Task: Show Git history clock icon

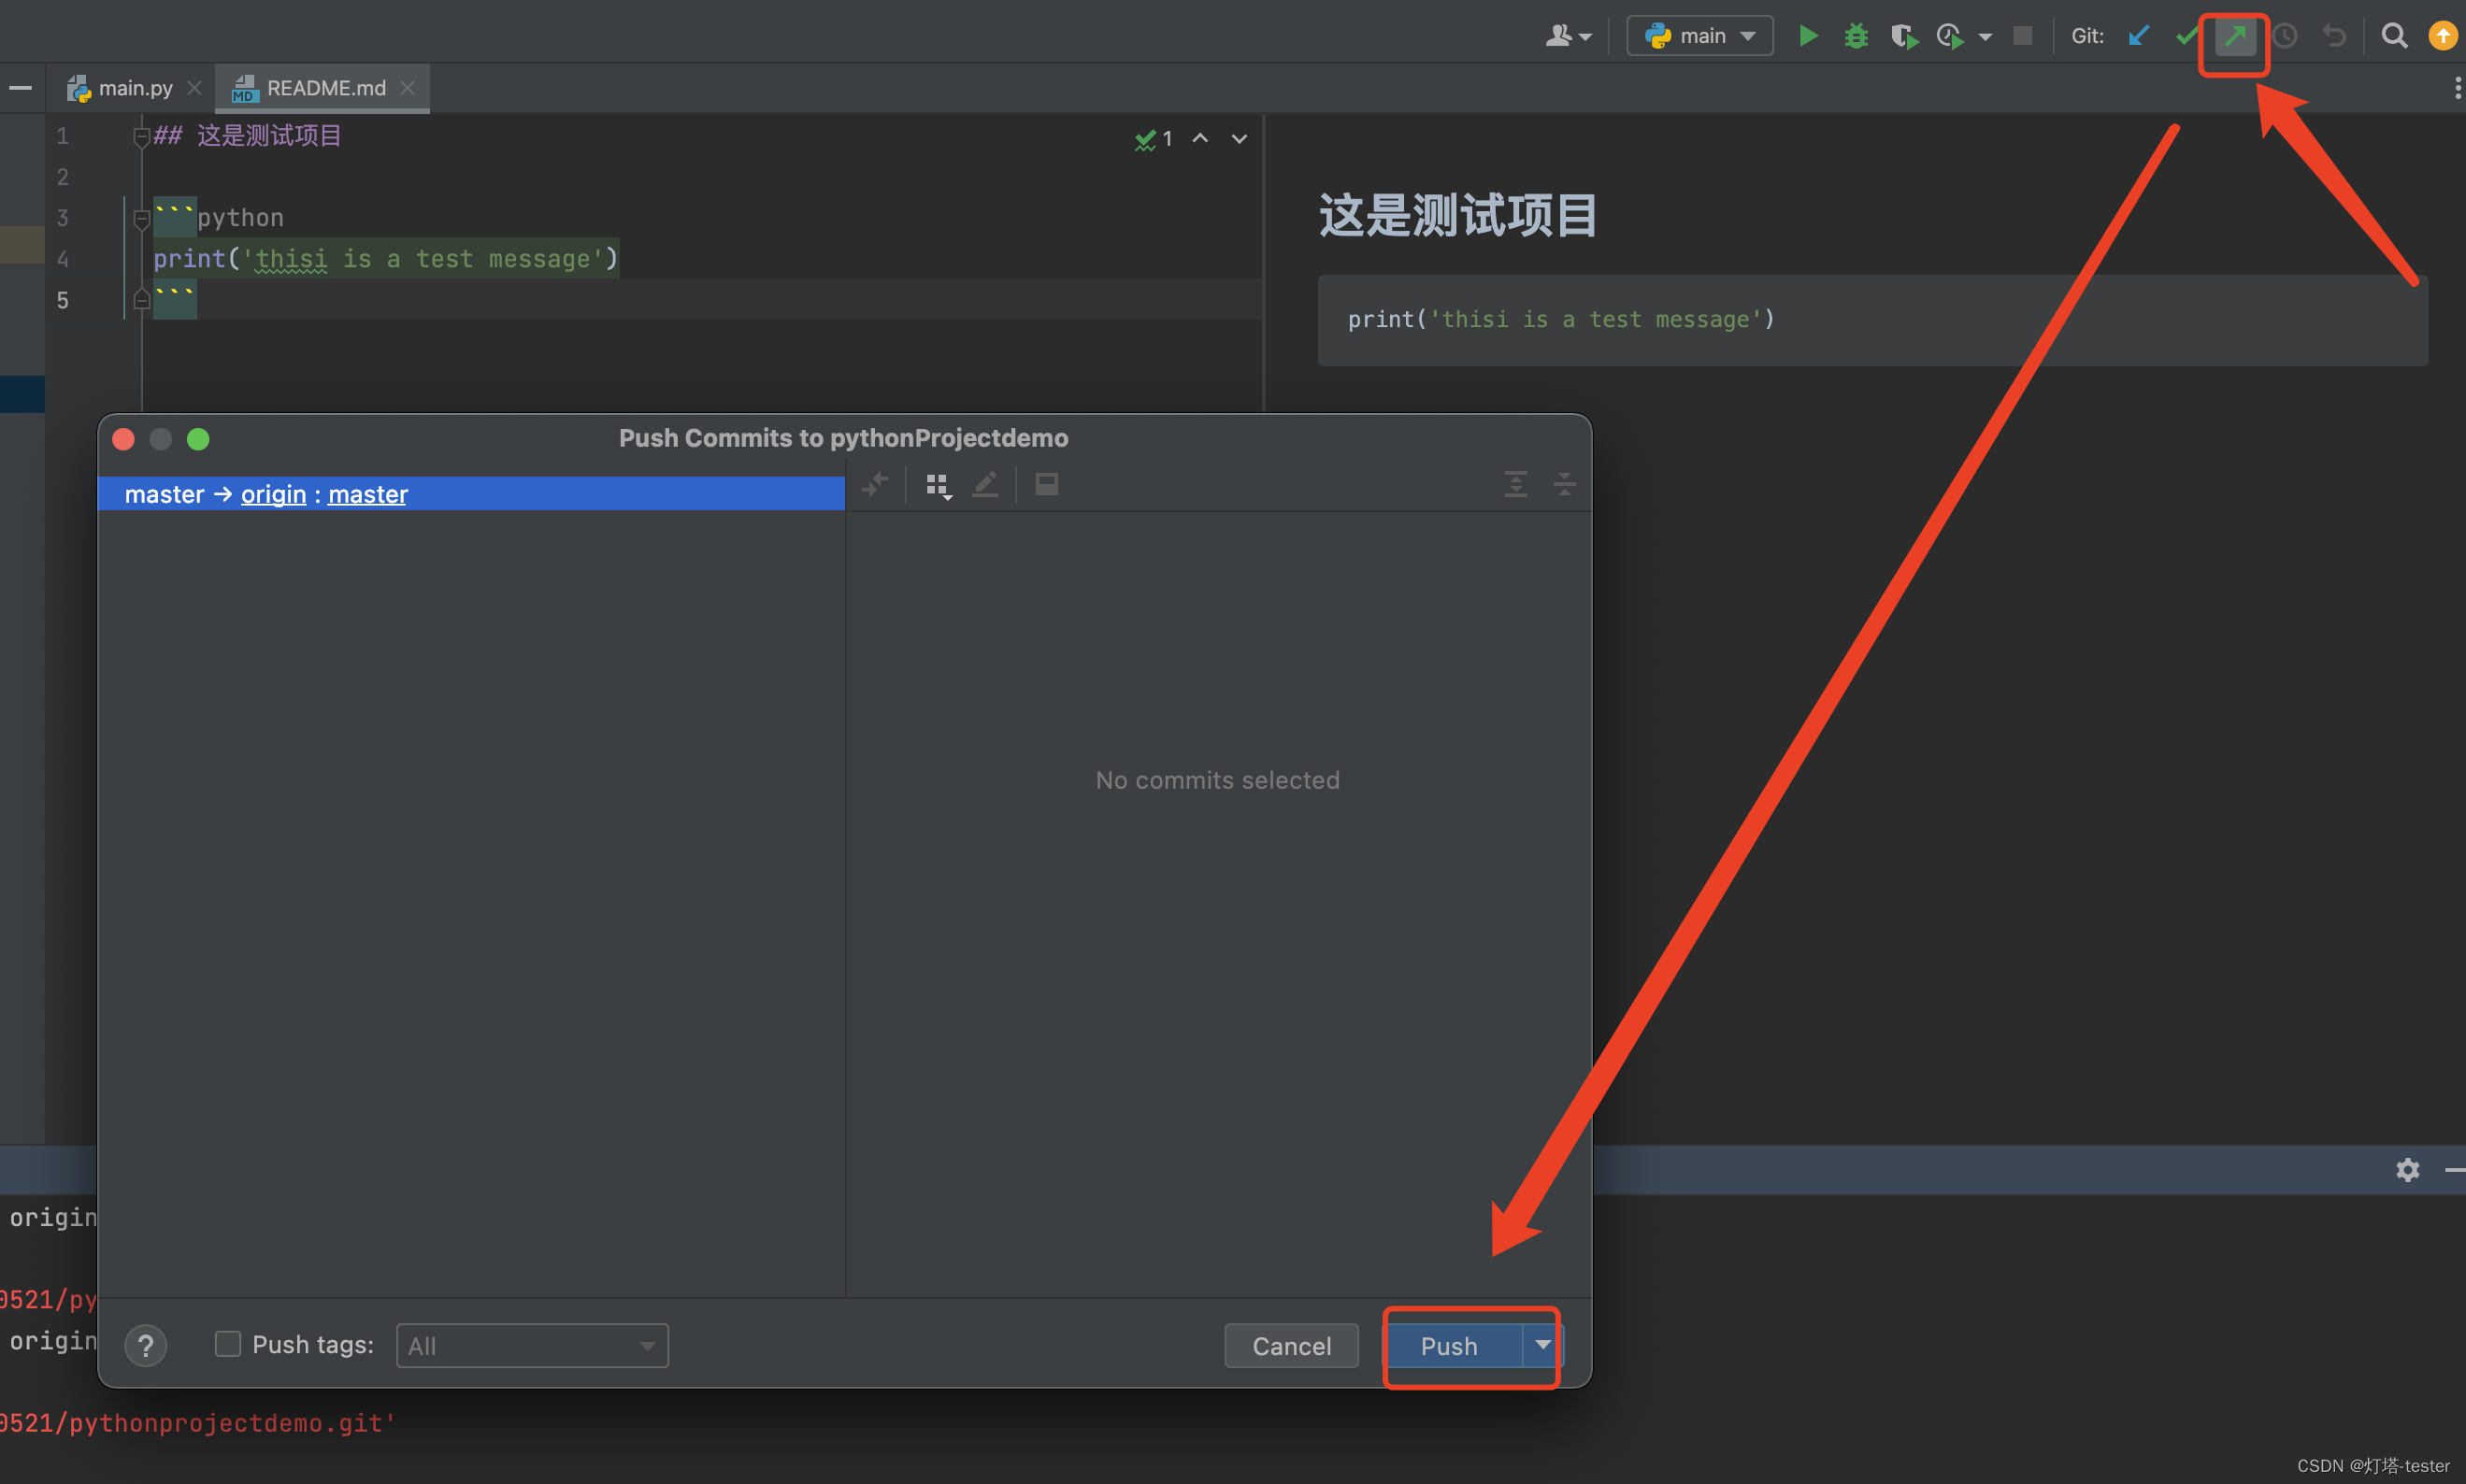Action: pos(2285,36)
